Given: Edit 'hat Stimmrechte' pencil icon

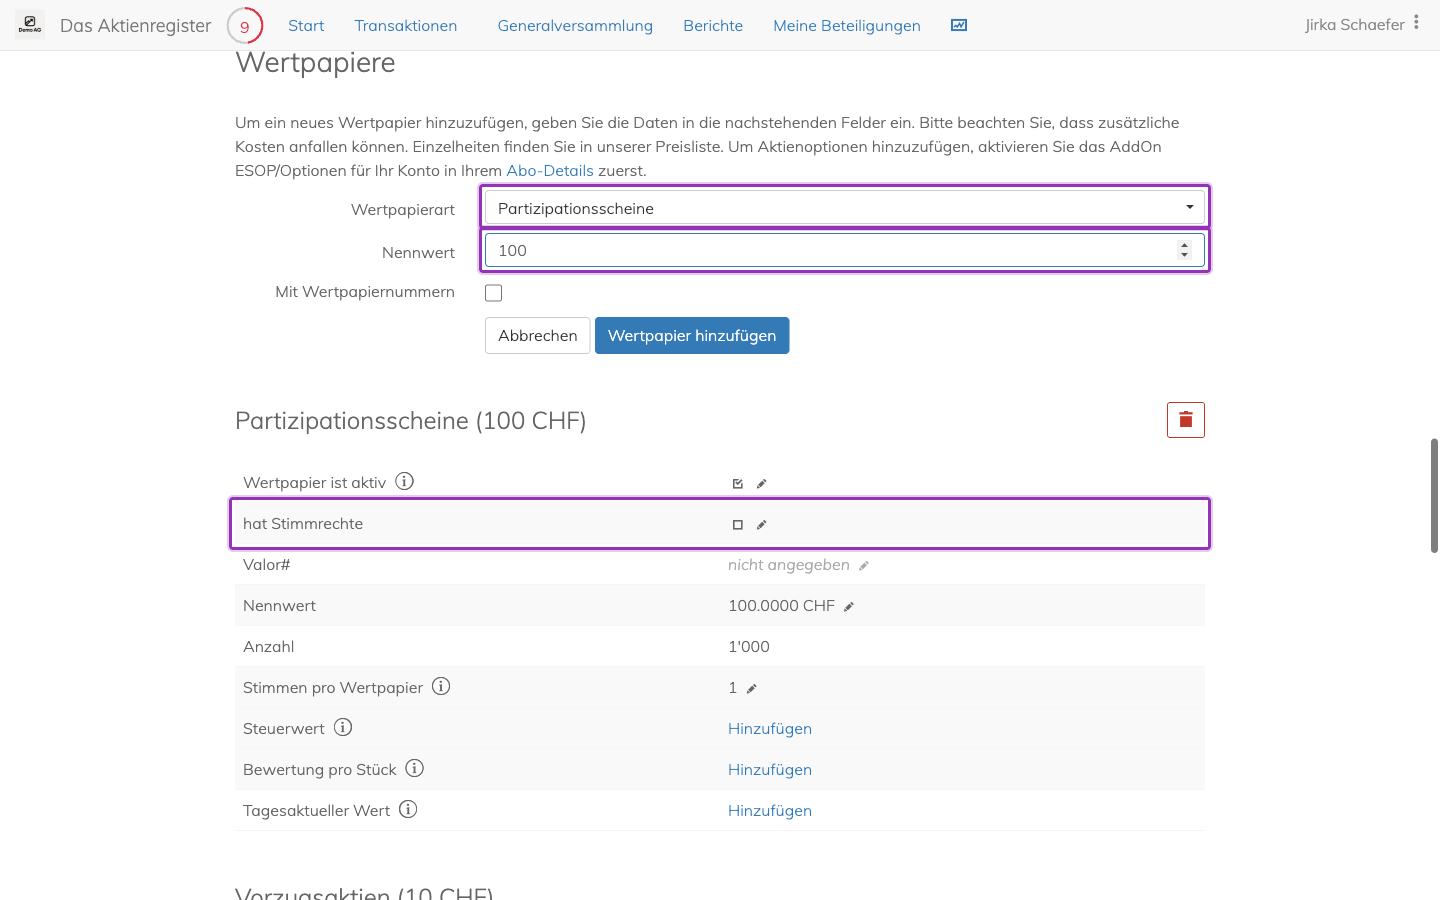Looking at the screenshot, I should click(x=761, y=525).
